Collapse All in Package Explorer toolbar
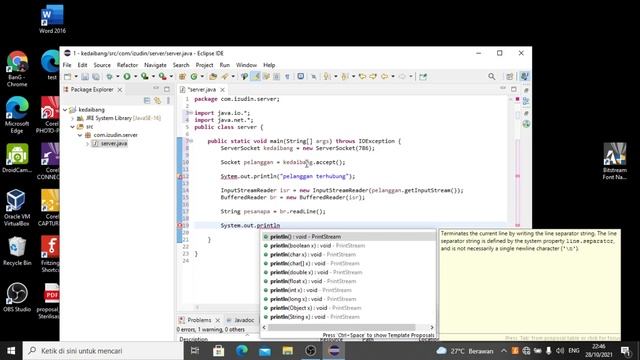Image resolution: width=640 pixels, height=360 pixels. tap(147, 100)
